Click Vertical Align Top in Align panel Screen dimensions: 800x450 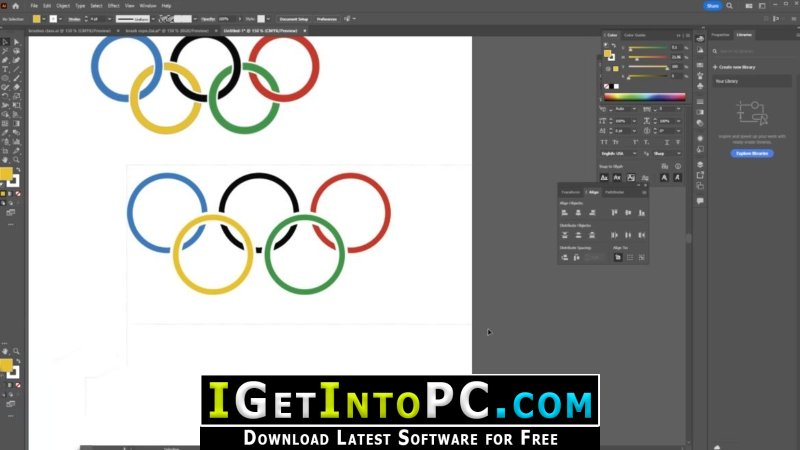(x=614, y=213)
